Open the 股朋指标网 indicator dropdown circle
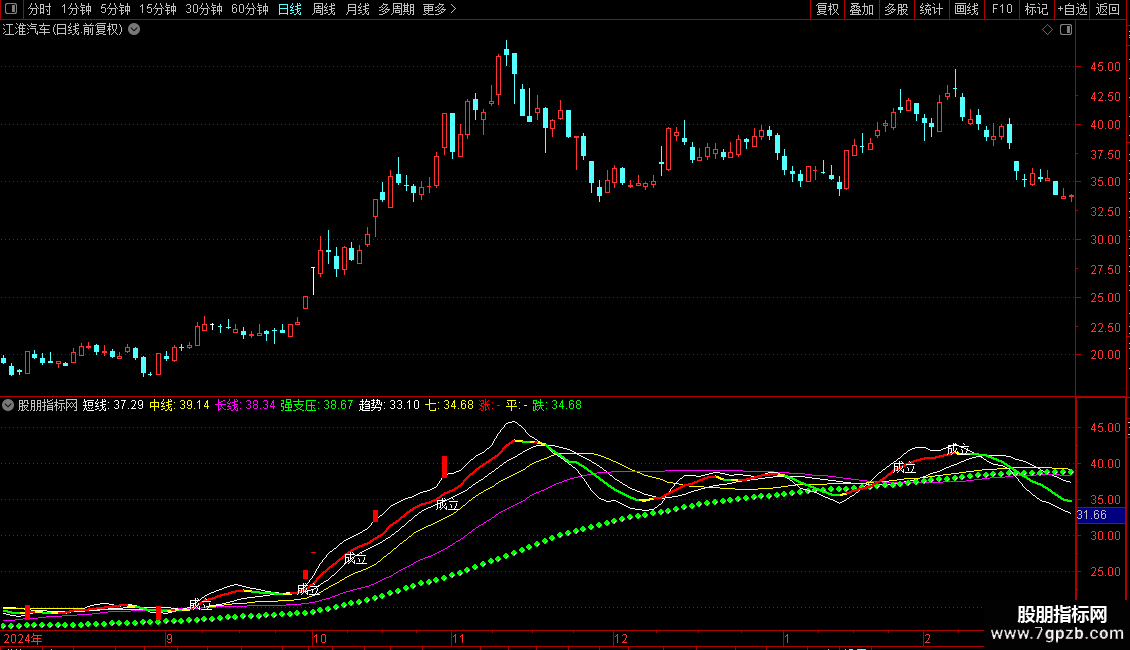Image resolution: width=1130 pixels, height=650 pixels. coord(8,405)
